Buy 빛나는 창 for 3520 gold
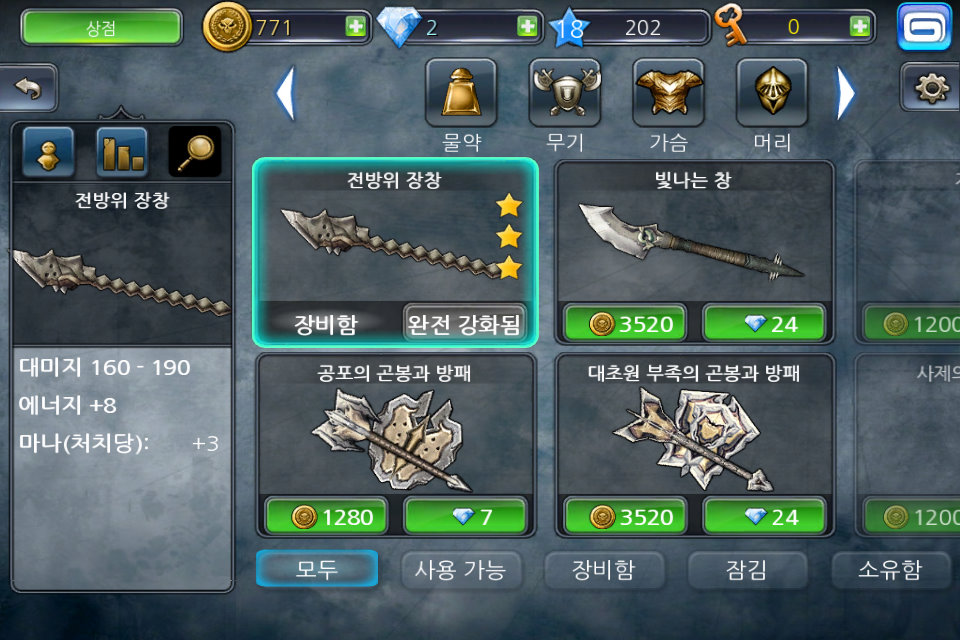The height and width of the screenshot is (640, 960). tap(625, 323)
